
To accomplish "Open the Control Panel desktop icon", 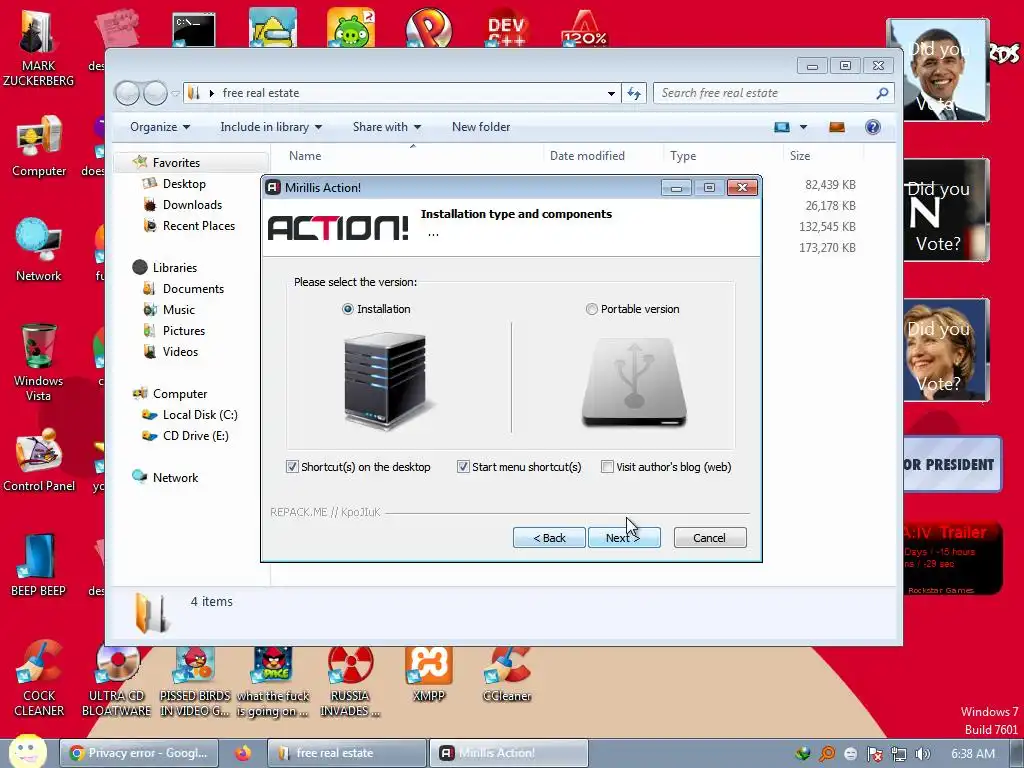I will 39,460.
